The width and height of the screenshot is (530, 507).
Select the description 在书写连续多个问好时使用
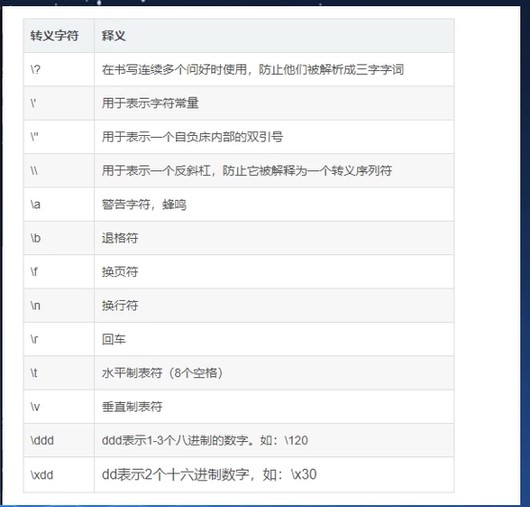click(174, 69)
